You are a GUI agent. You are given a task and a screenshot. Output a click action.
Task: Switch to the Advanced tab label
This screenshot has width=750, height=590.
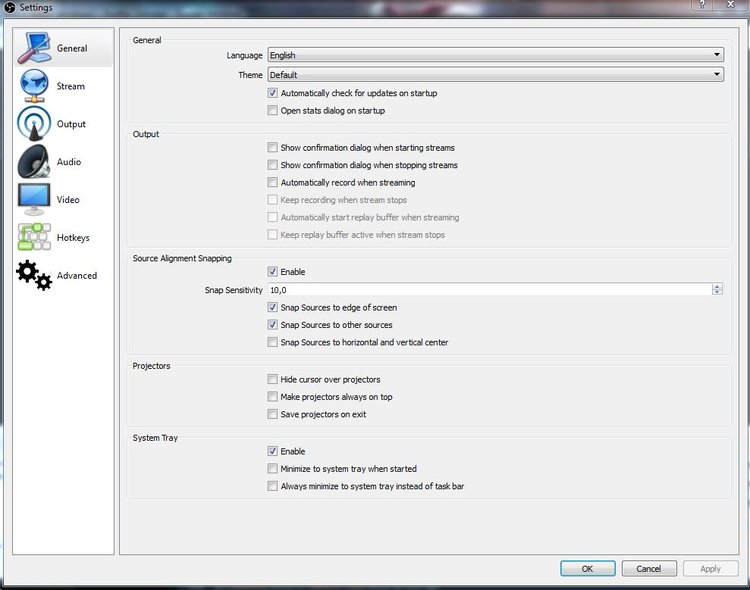pos(77,276)
